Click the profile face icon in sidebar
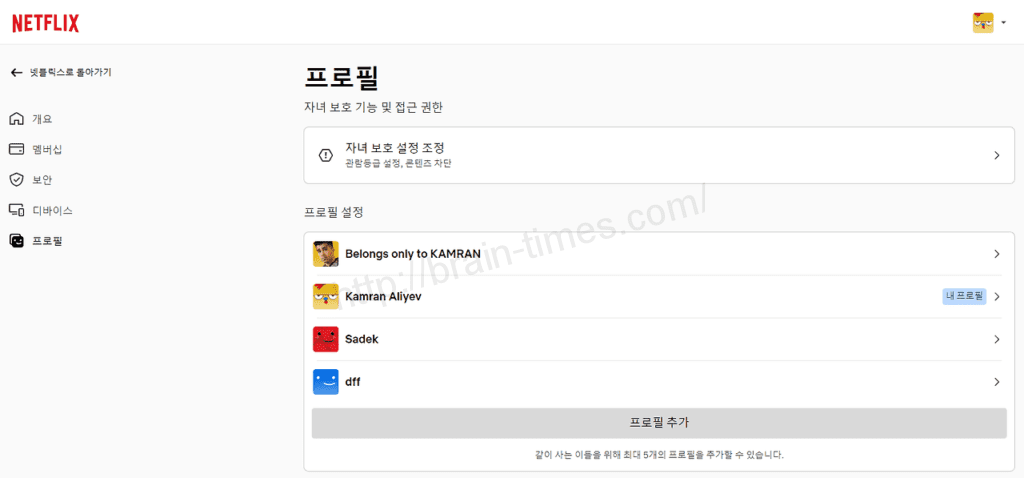 coord(16,241)
